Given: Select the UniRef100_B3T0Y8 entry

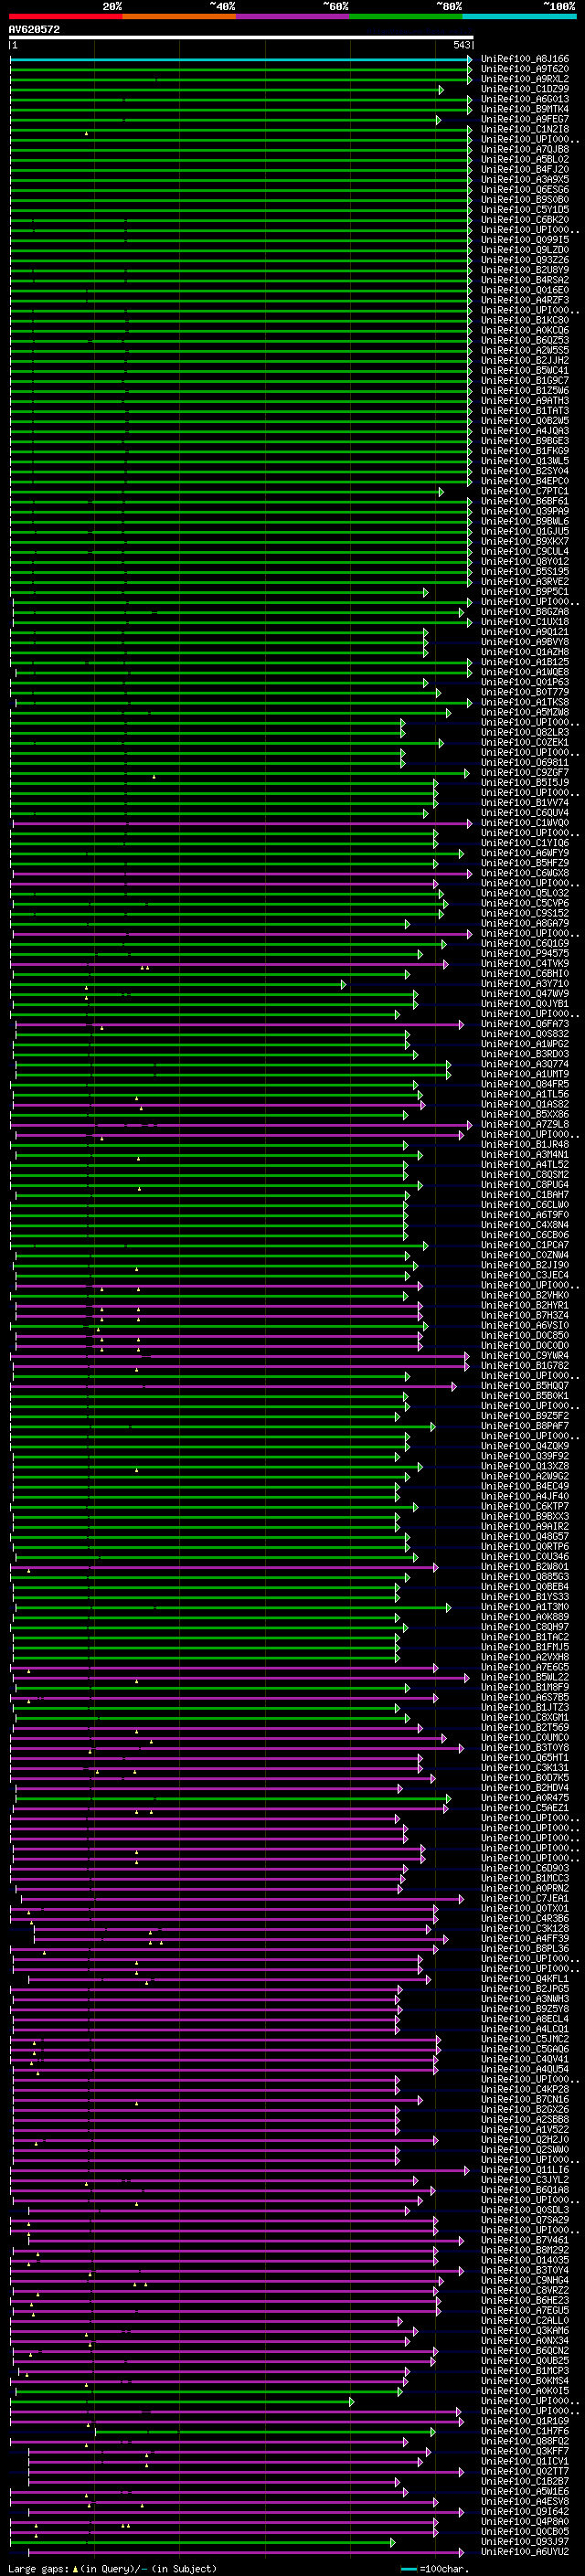Looking at the screenshot, I should 524,1748.
